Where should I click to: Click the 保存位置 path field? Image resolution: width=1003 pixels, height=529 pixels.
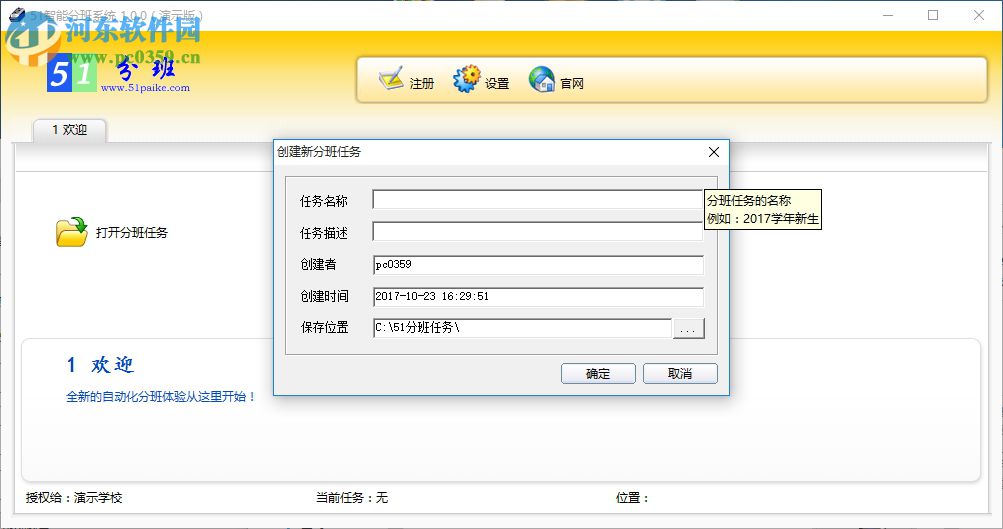(522, 328)
